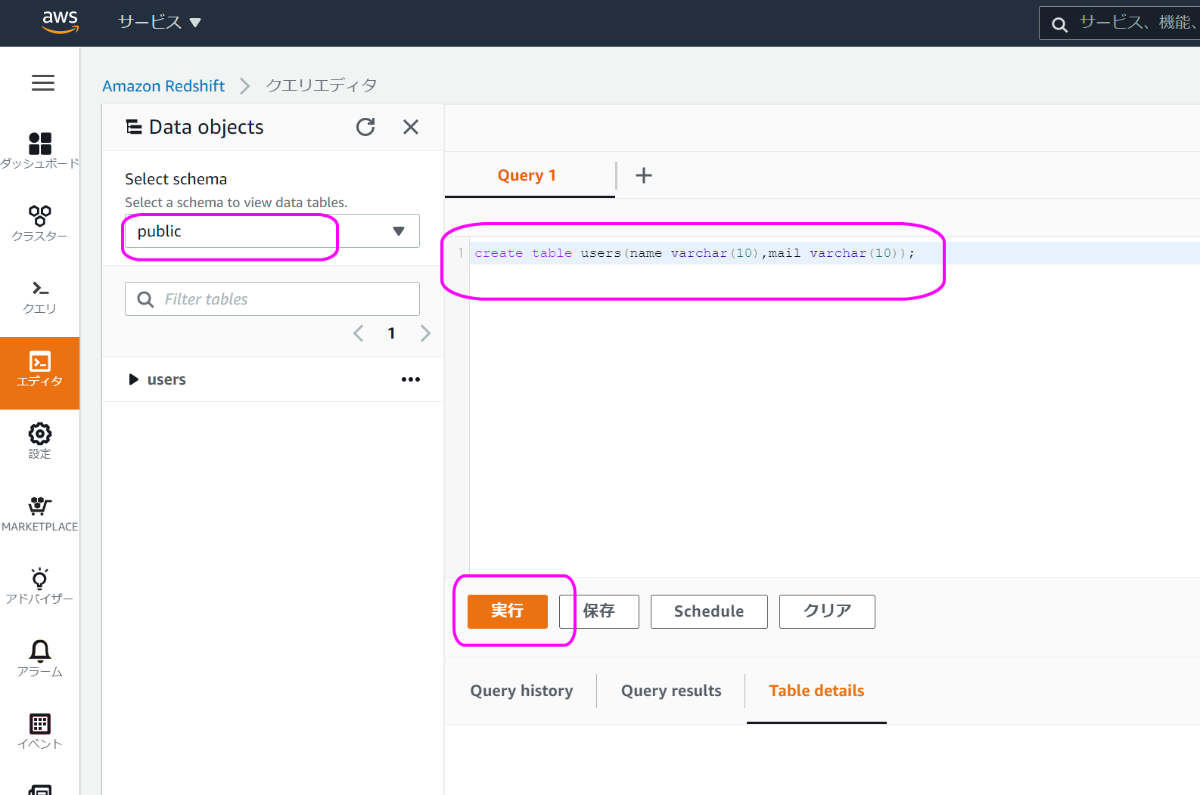1200x795 pixels.
Task: Click the クエリエディタ breadcrumb text
Action: (321, 86)
